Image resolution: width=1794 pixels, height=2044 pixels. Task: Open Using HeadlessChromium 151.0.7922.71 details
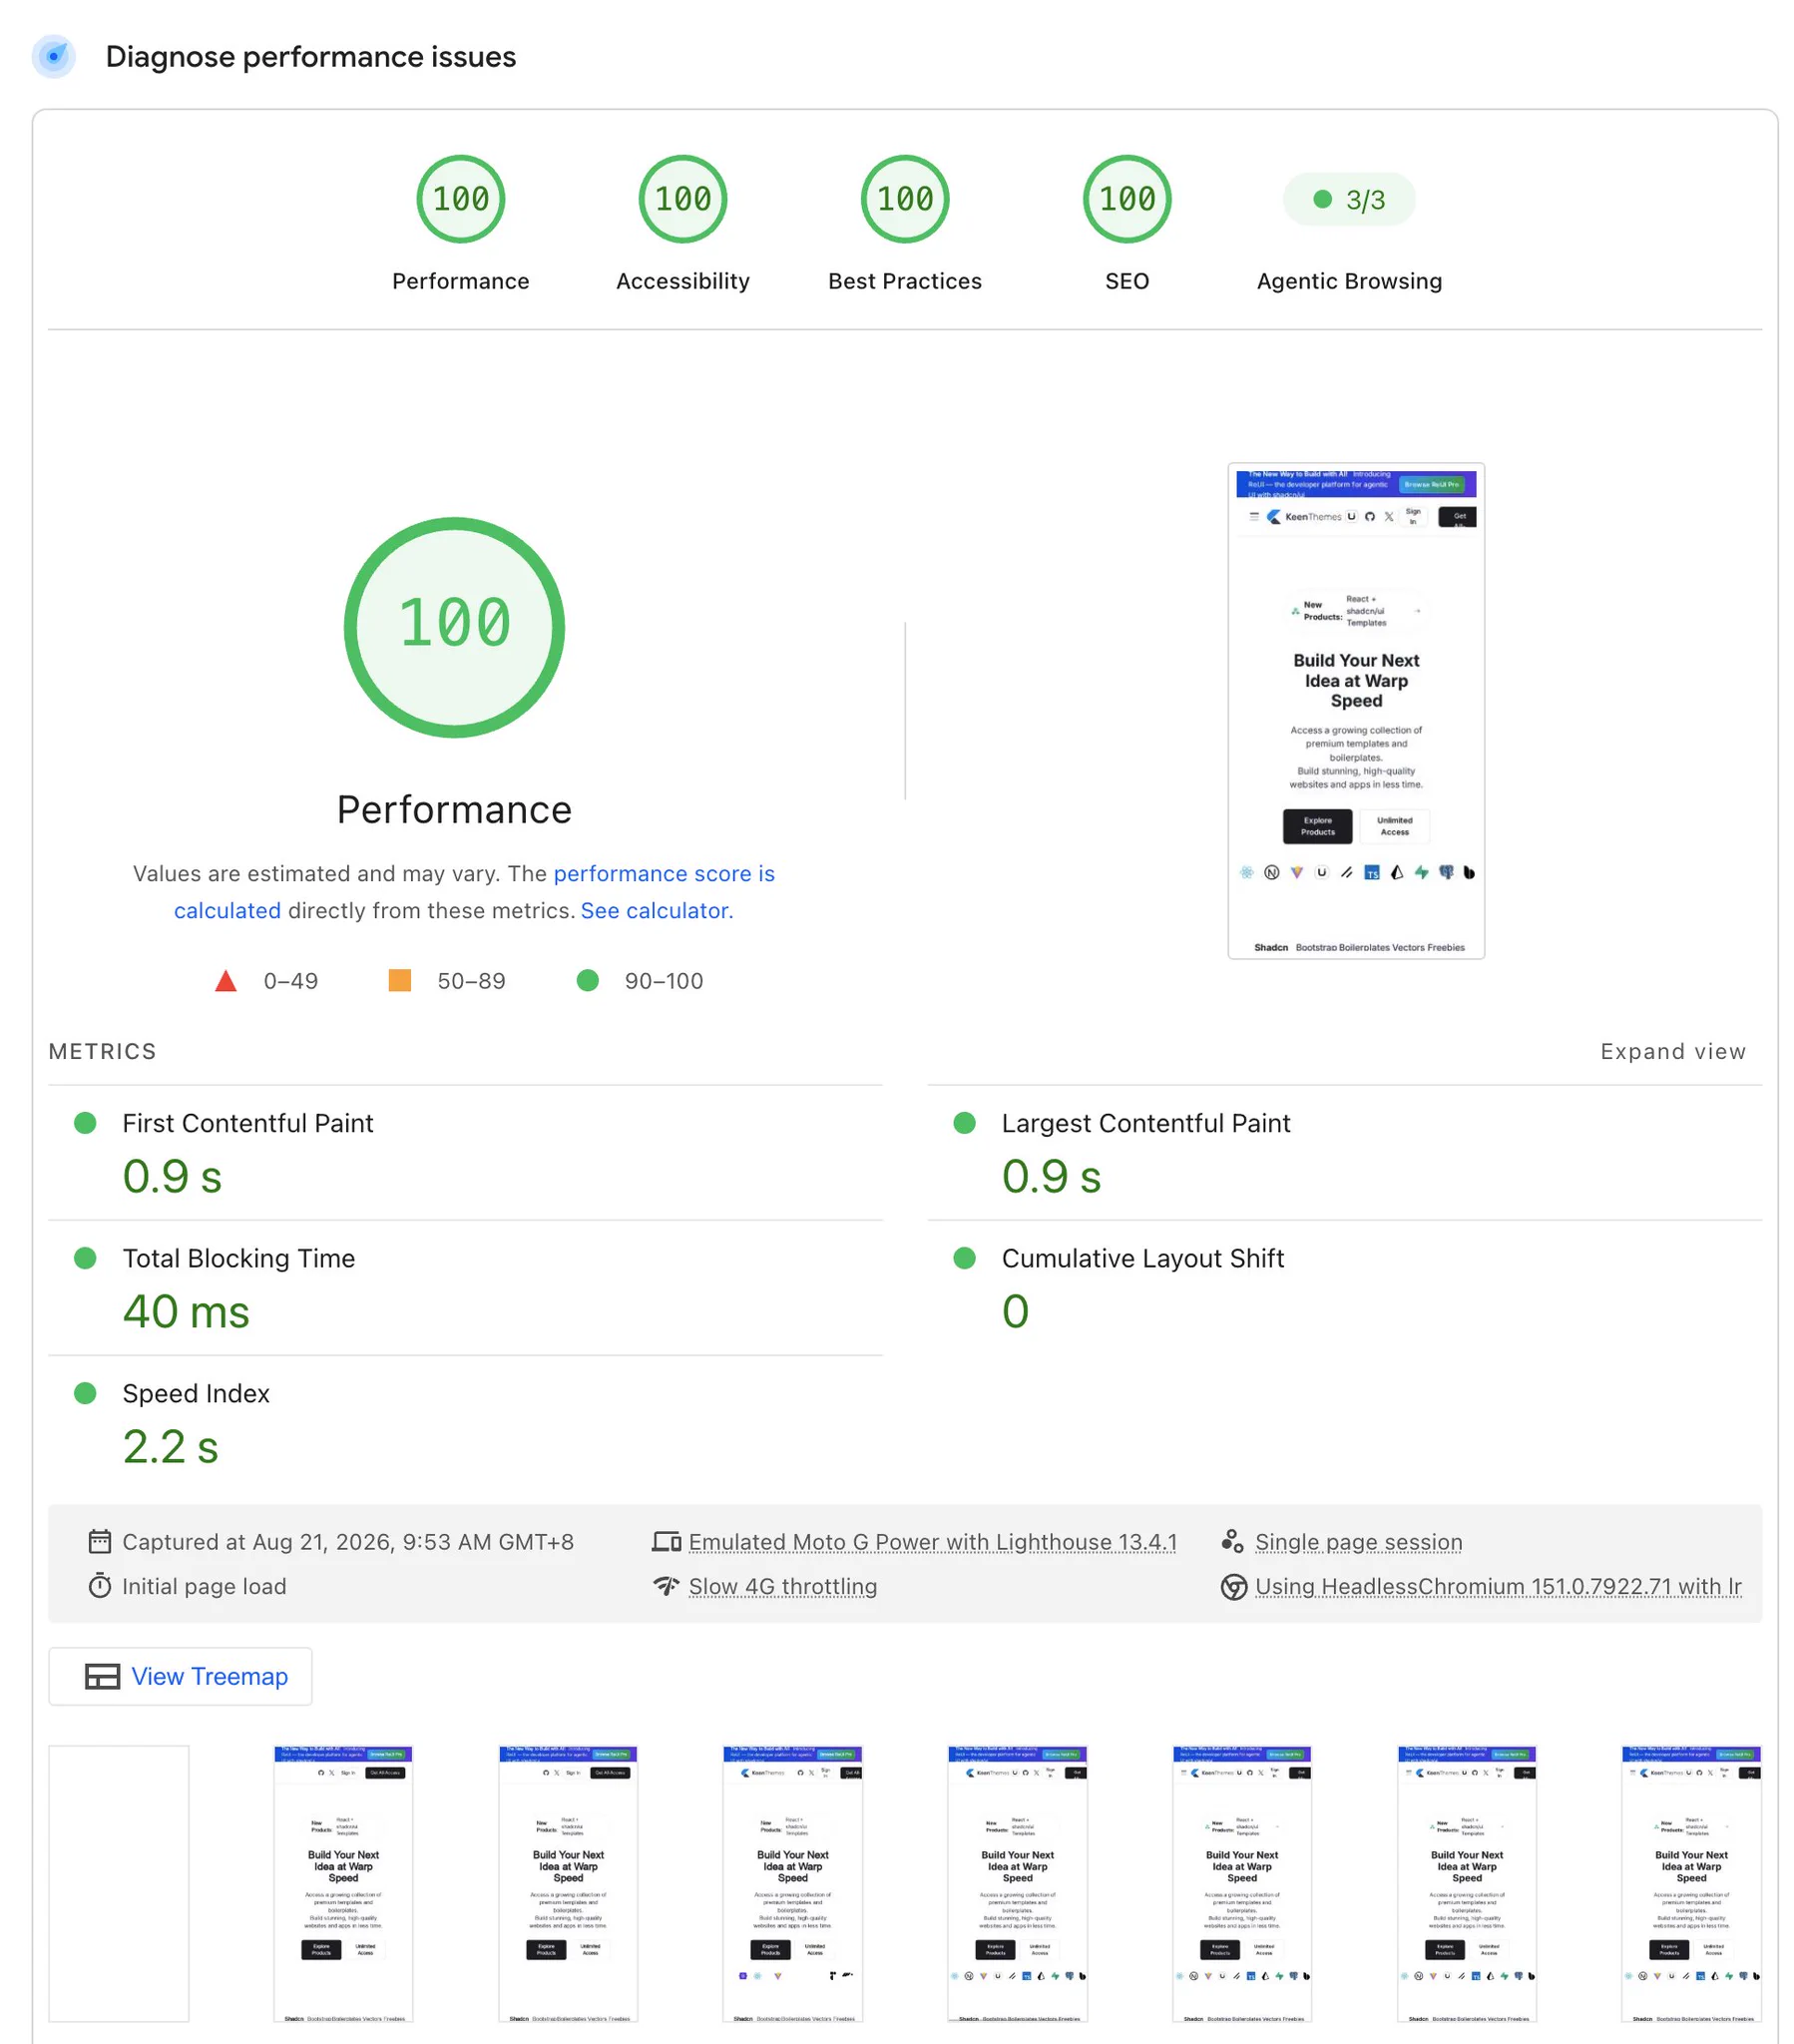(1497, 1585)
